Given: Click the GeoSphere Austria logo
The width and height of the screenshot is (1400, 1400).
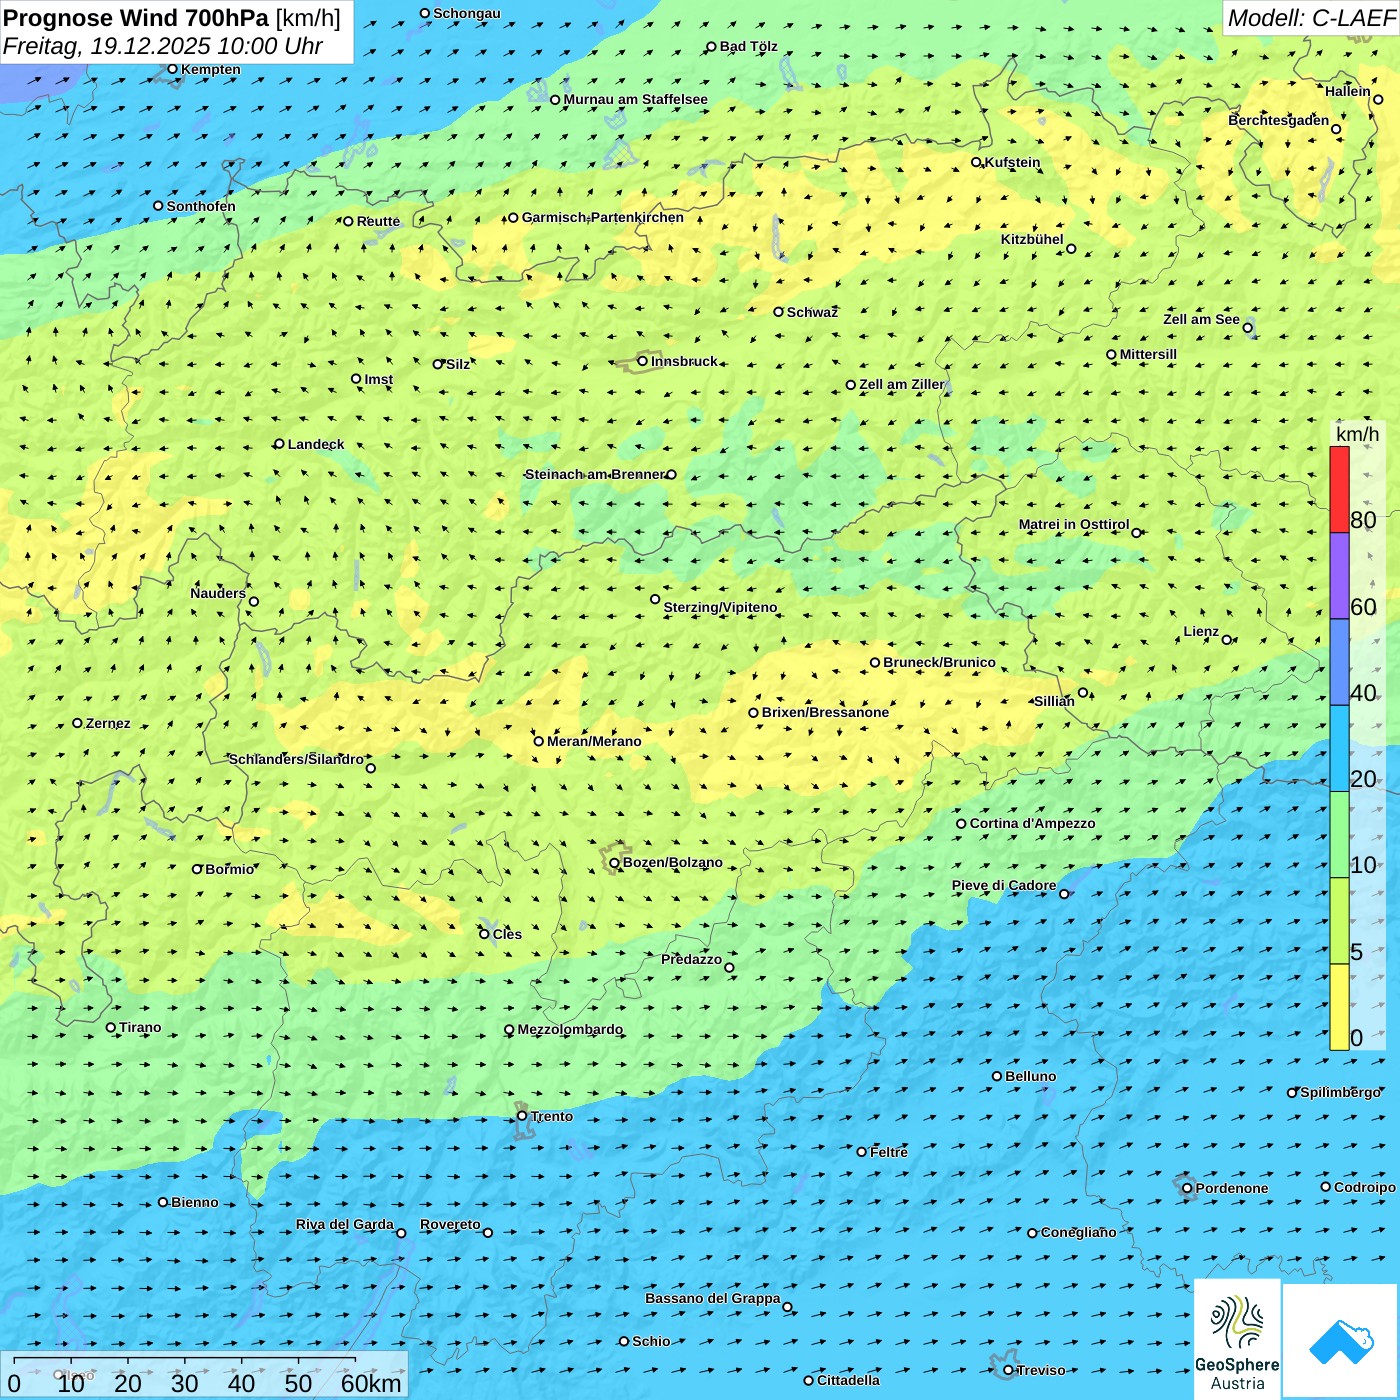Looking at the screenshot, I should click(x=1237, y=1338).
